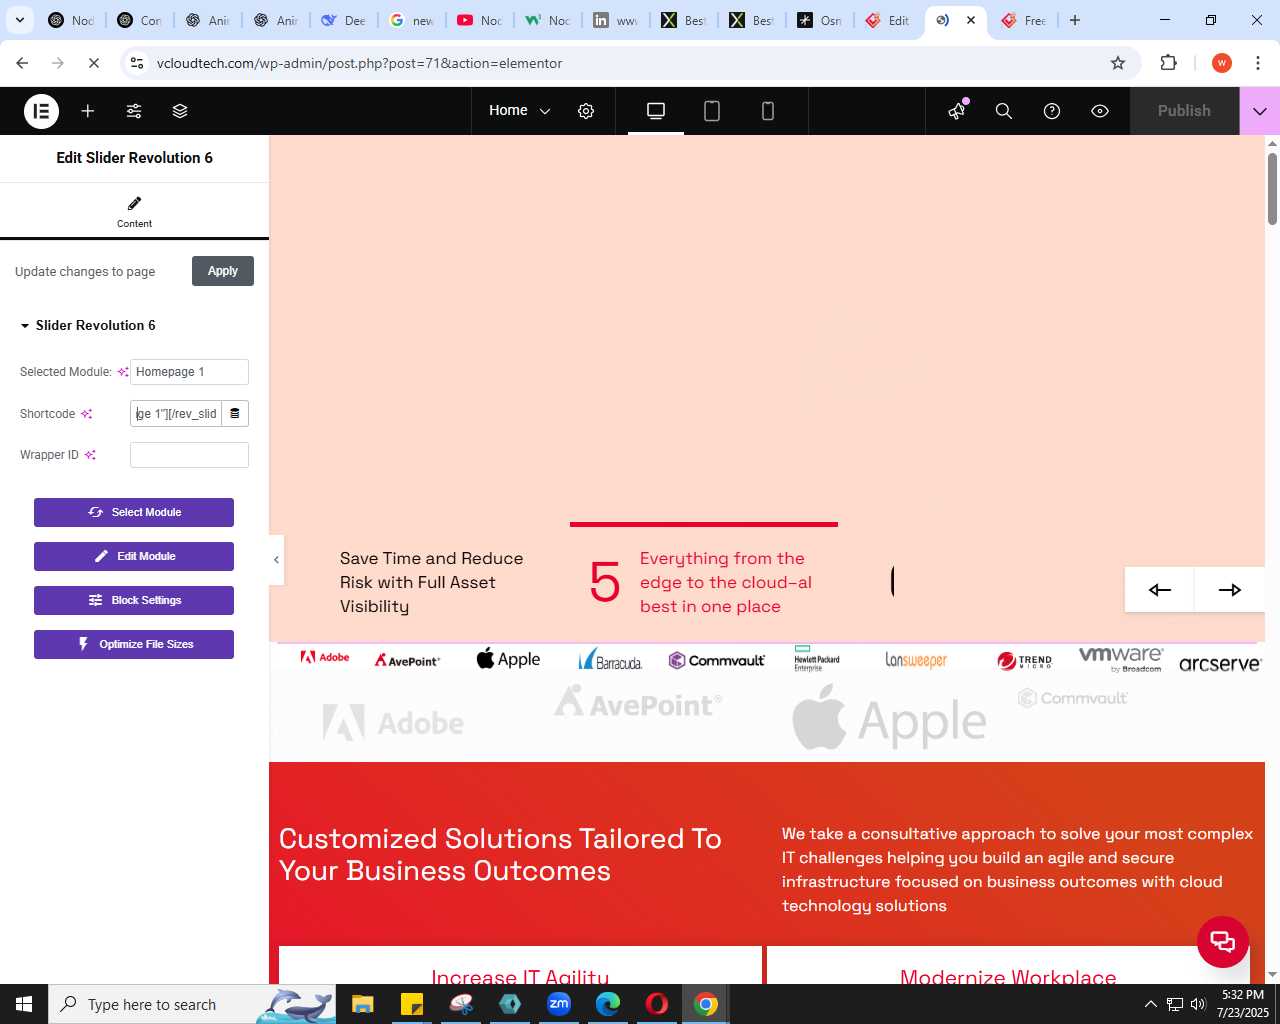Click the Selected Module field
The image size is (1280, 1024).
pos(189,372)
